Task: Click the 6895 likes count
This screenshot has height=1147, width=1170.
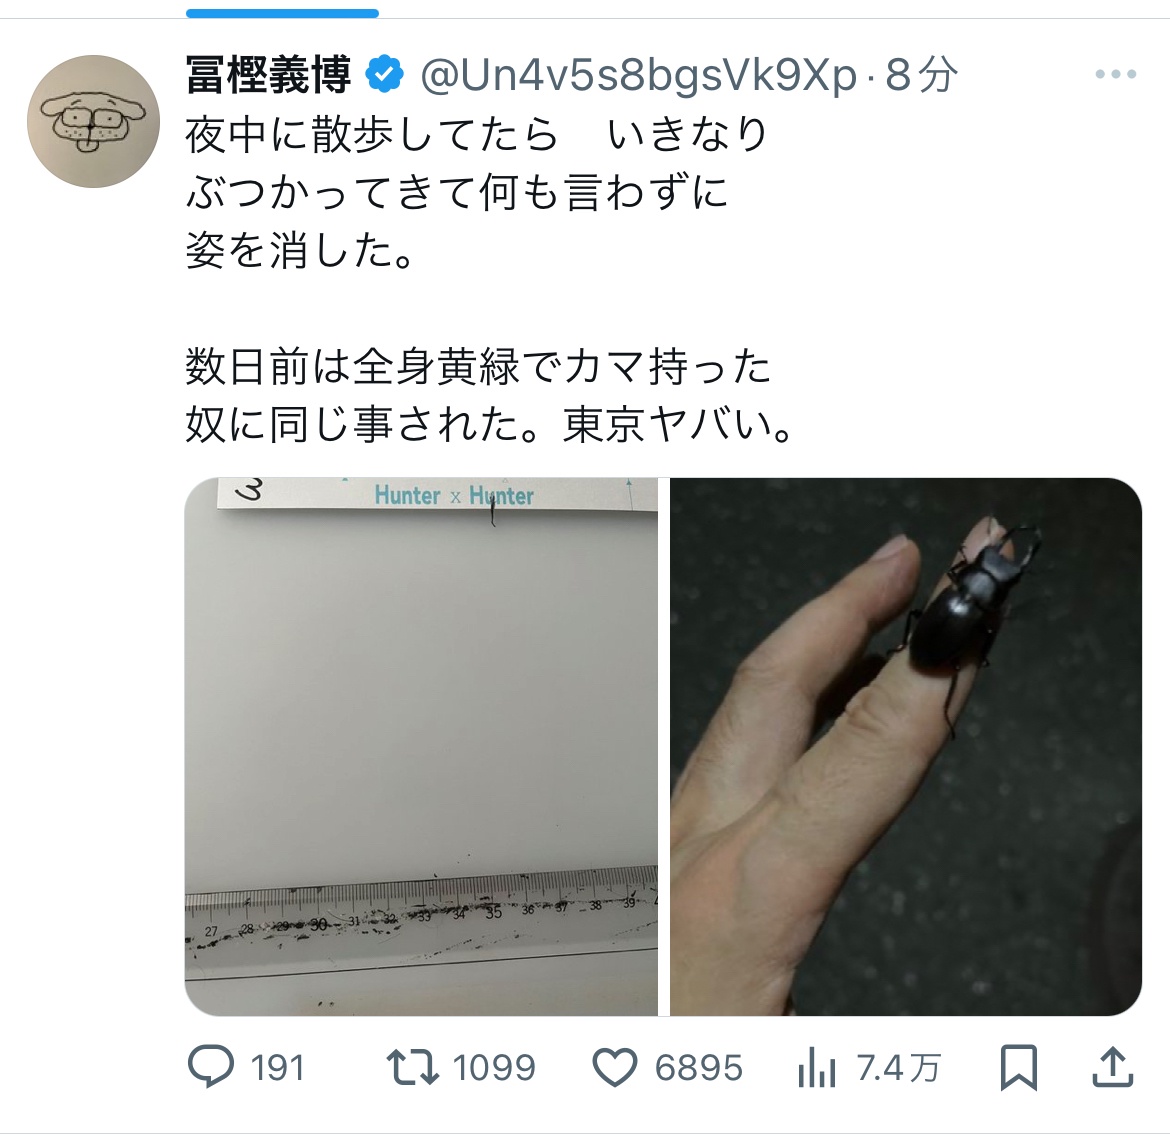Action: tap(698, 1068)
